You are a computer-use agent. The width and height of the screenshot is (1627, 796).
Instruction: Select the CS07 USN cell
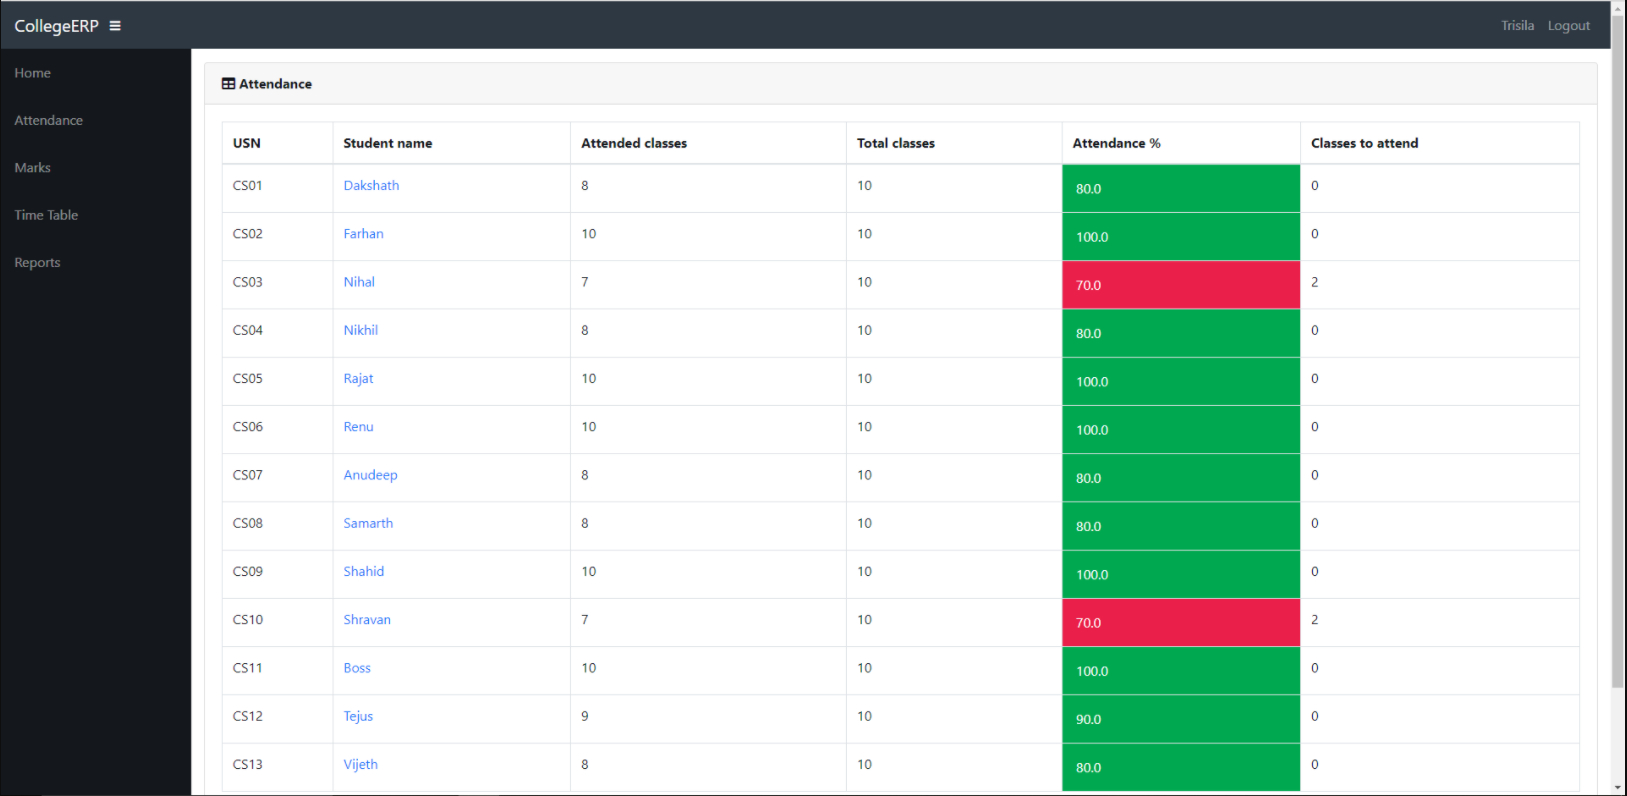coord(277,477)
